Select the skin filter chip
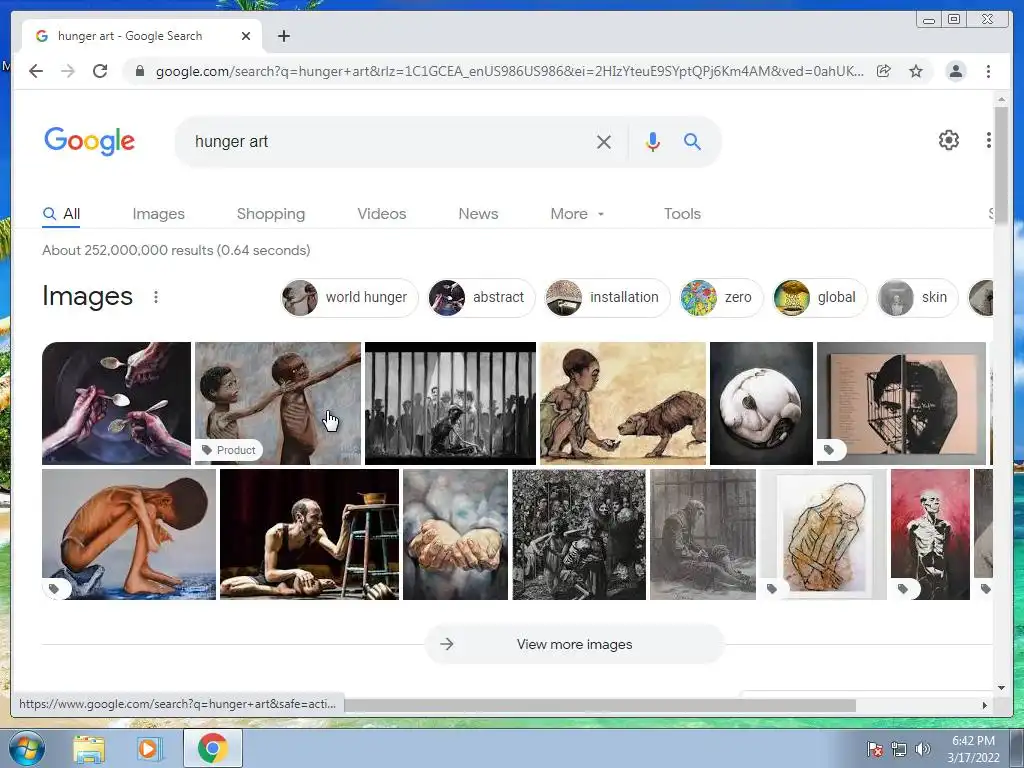The image size is (1024, 768). 917,297
